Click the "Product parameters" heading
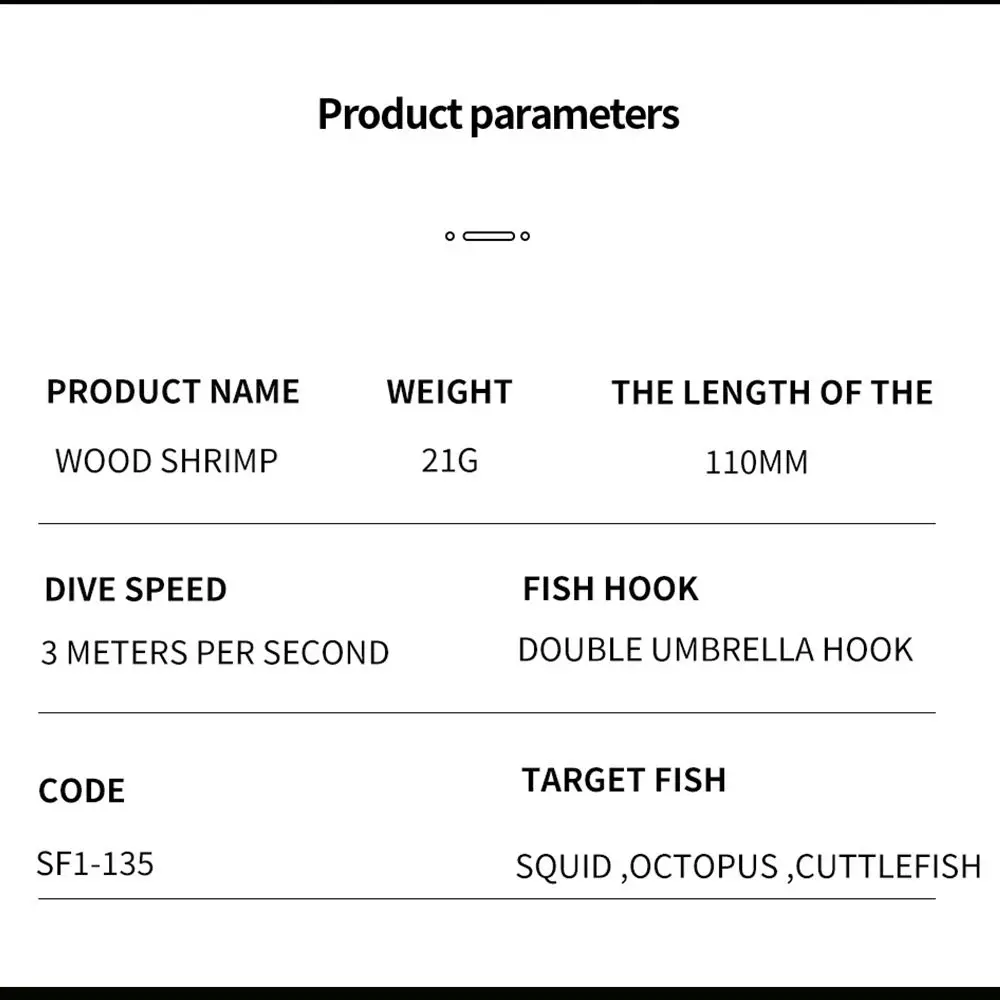Image resolution: width=1000 pixels, height=1000 pixels. click(498, 114)
